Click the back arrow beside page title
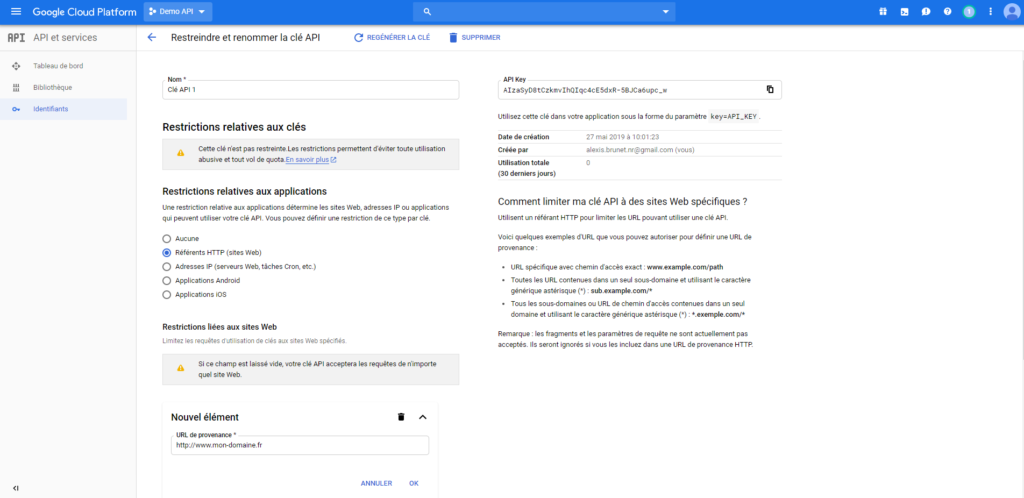 pyautogui.click(x=152, y=37)
